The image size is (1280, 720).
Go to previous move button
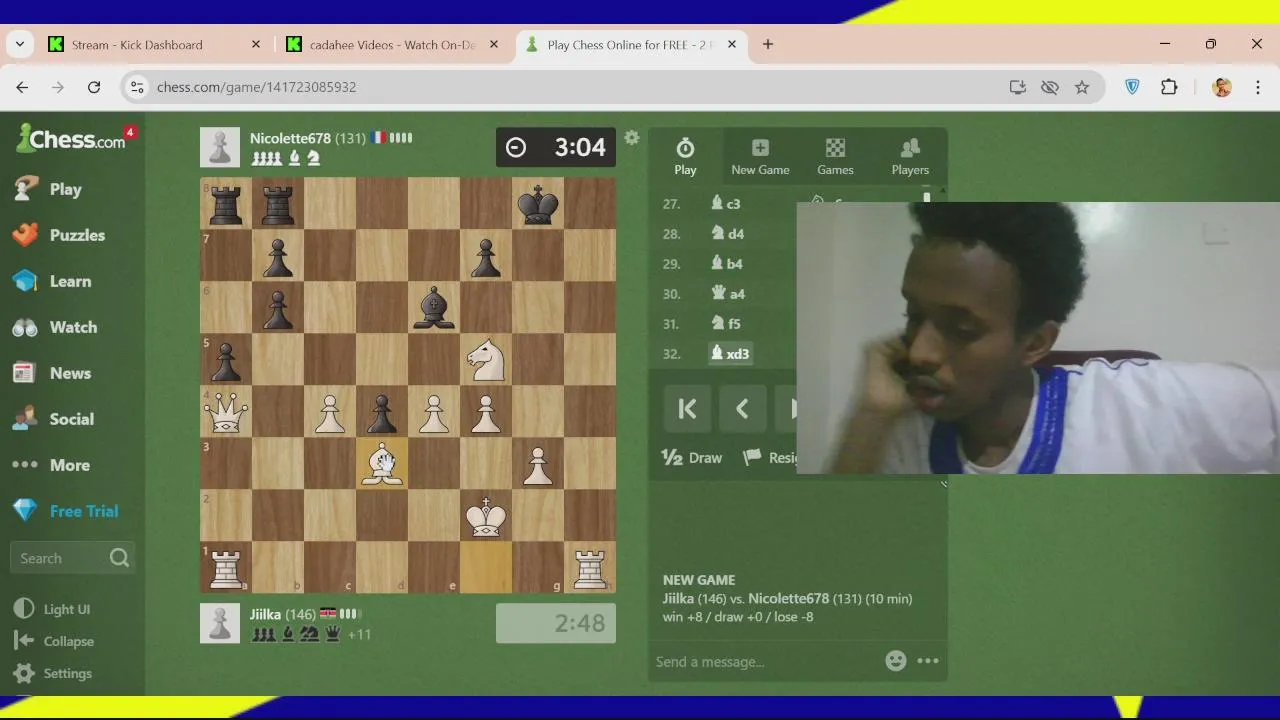742,408
